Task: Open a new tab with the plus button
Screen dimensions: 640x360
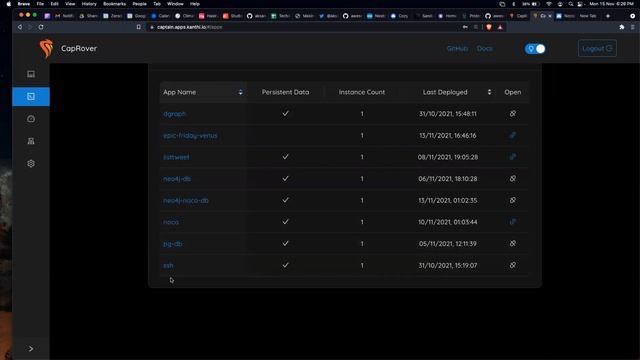Action: point(608,16)
